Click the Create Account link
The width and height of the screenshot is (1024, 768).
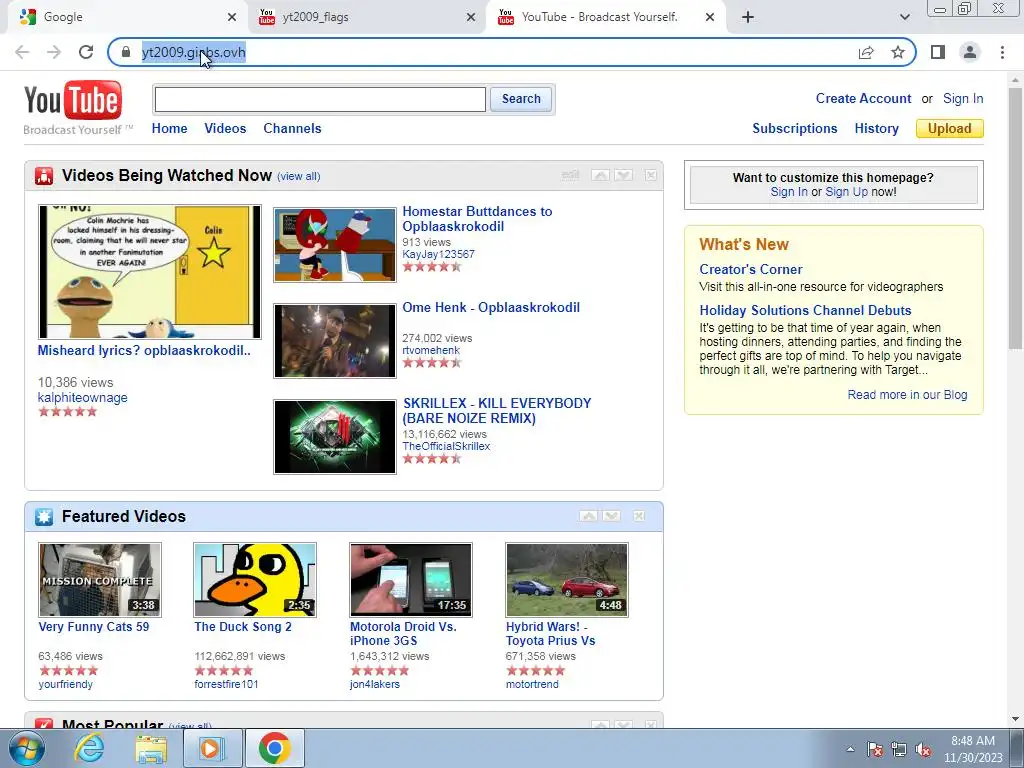[x=863, y=99]
